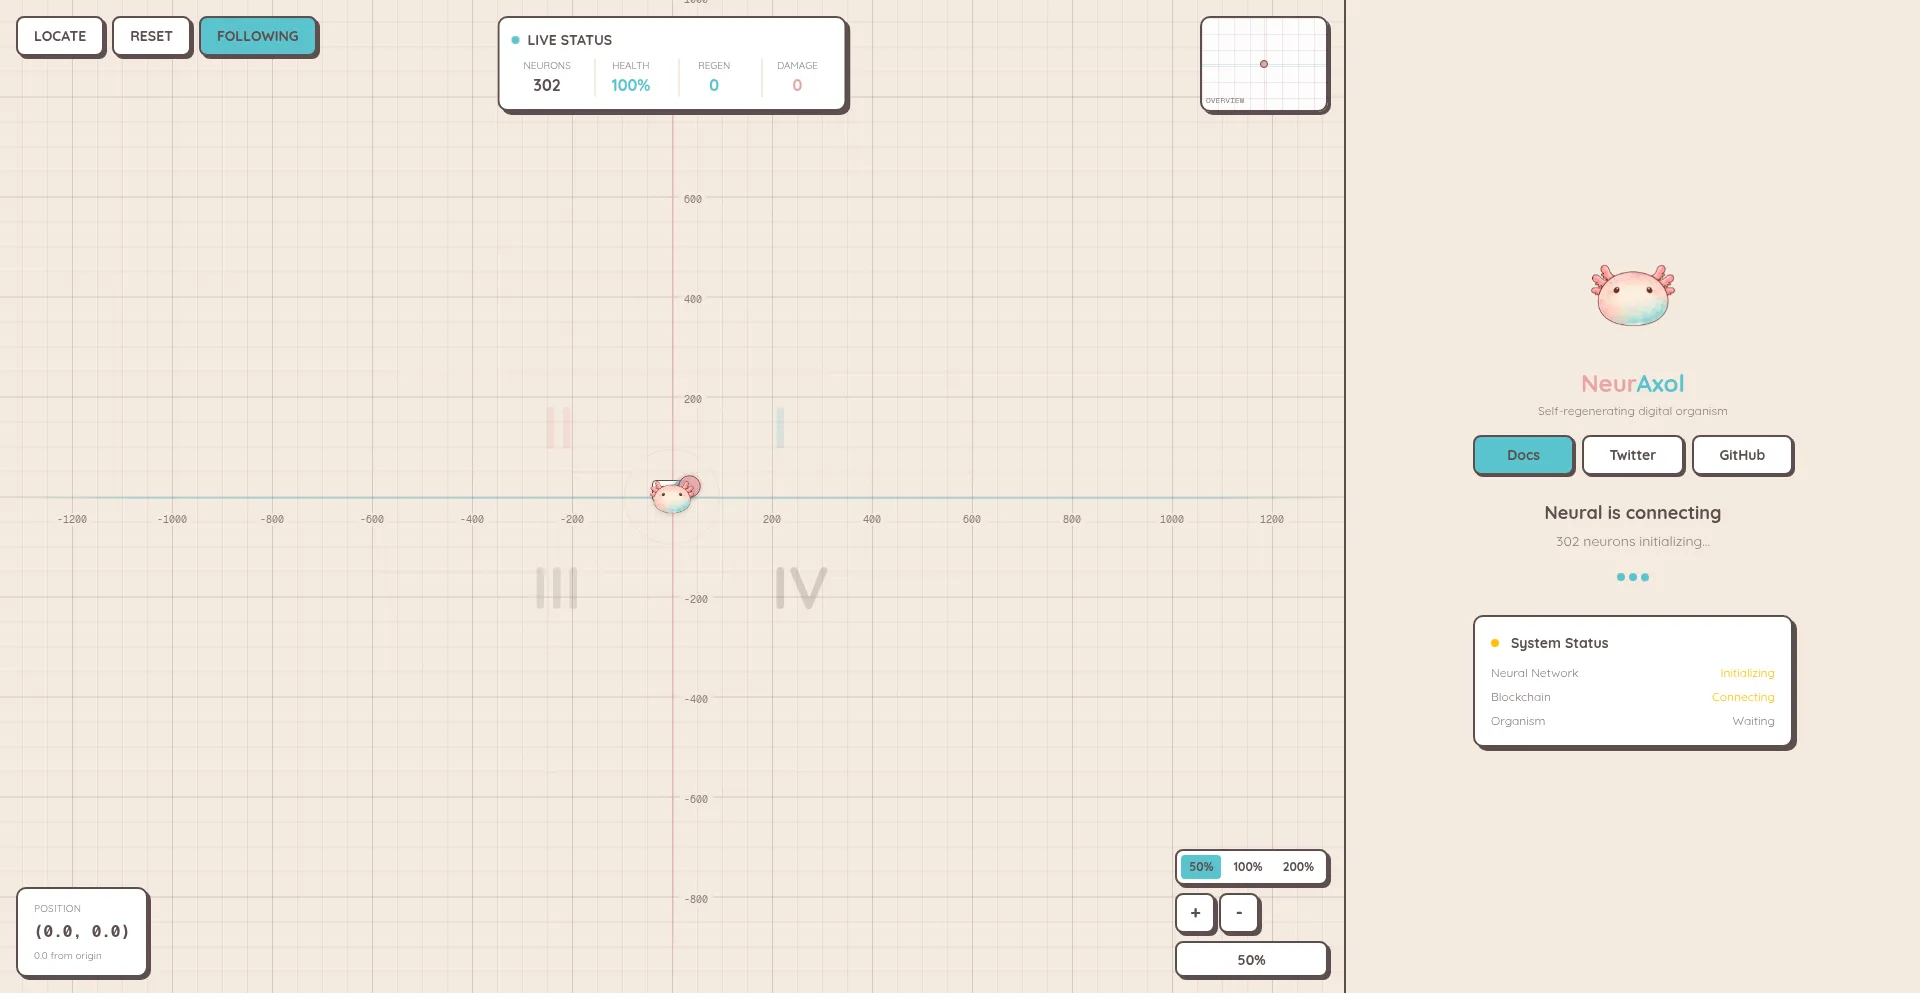1920x993 pixels.
Task: Click the organism marker on the overview minimap
Action: [1264, 63]
